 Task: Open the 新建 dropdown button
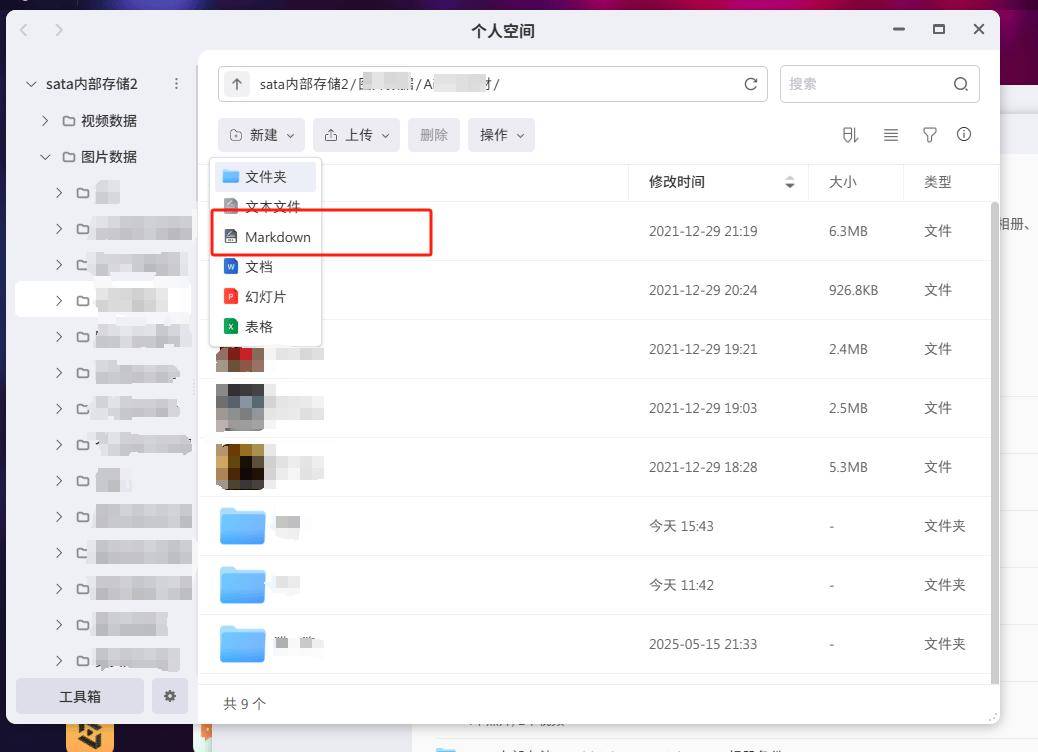261,135
